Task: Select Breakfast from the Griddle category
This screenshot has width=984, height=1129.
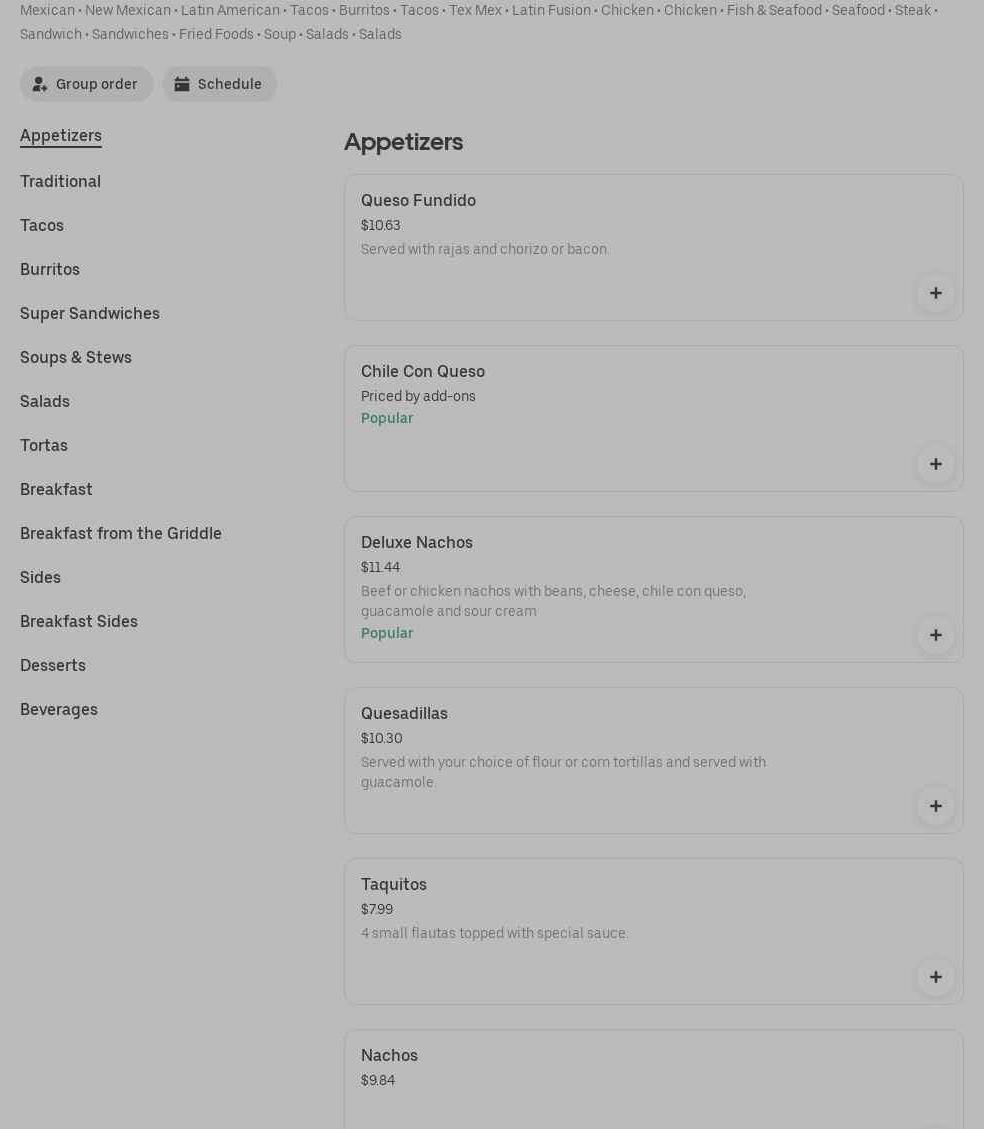Action: (121, 534)
